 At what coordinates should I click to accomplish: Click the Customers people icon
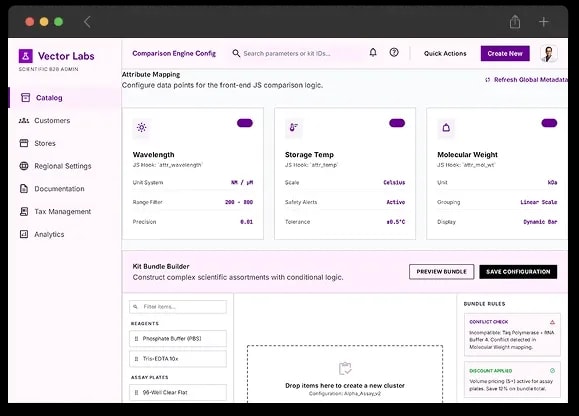(24, 121)
